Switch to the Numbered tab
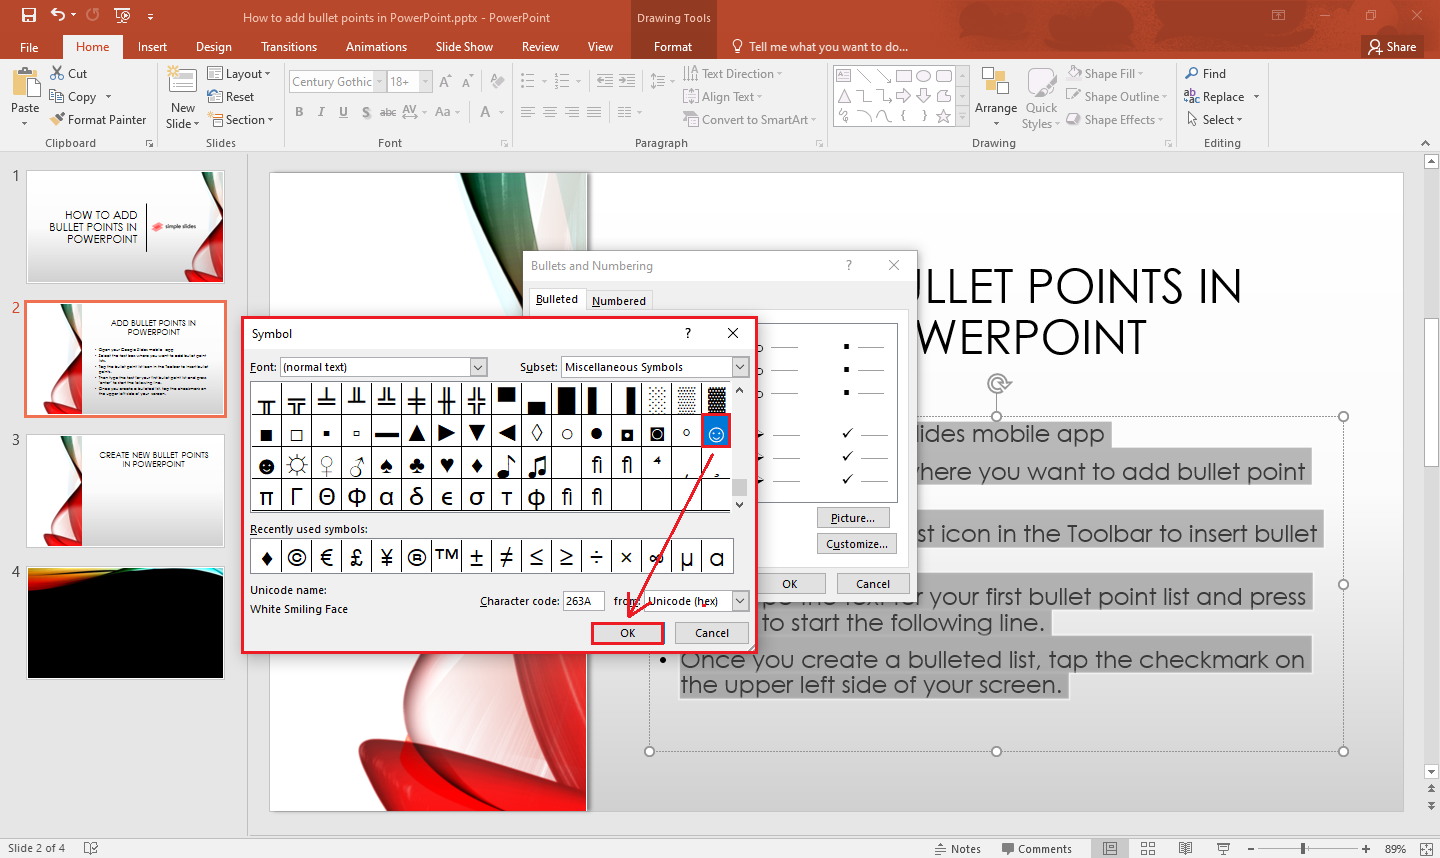Image resolution: width=1440 pixels, height=858 pixels. [x=618, y=300]
